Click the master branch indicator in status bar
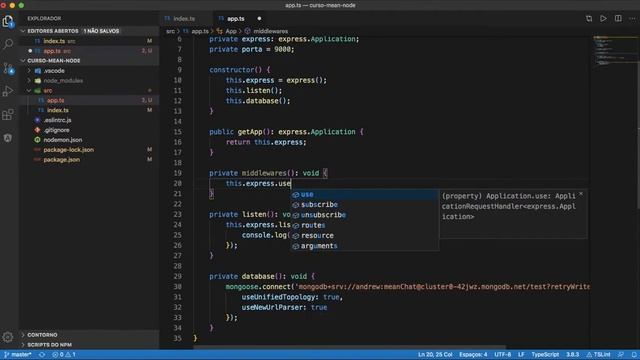 18,355
